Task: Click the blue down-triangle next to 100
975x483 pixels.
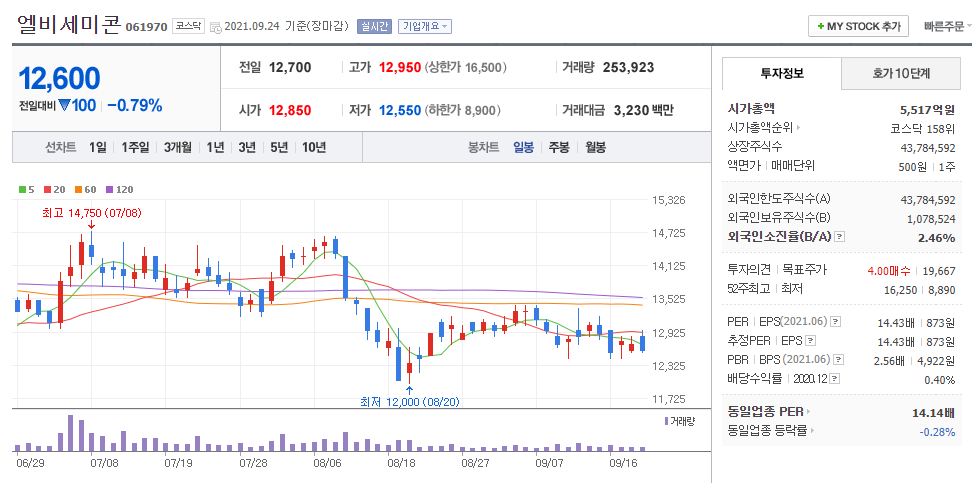Action: [x=64, y=106]
